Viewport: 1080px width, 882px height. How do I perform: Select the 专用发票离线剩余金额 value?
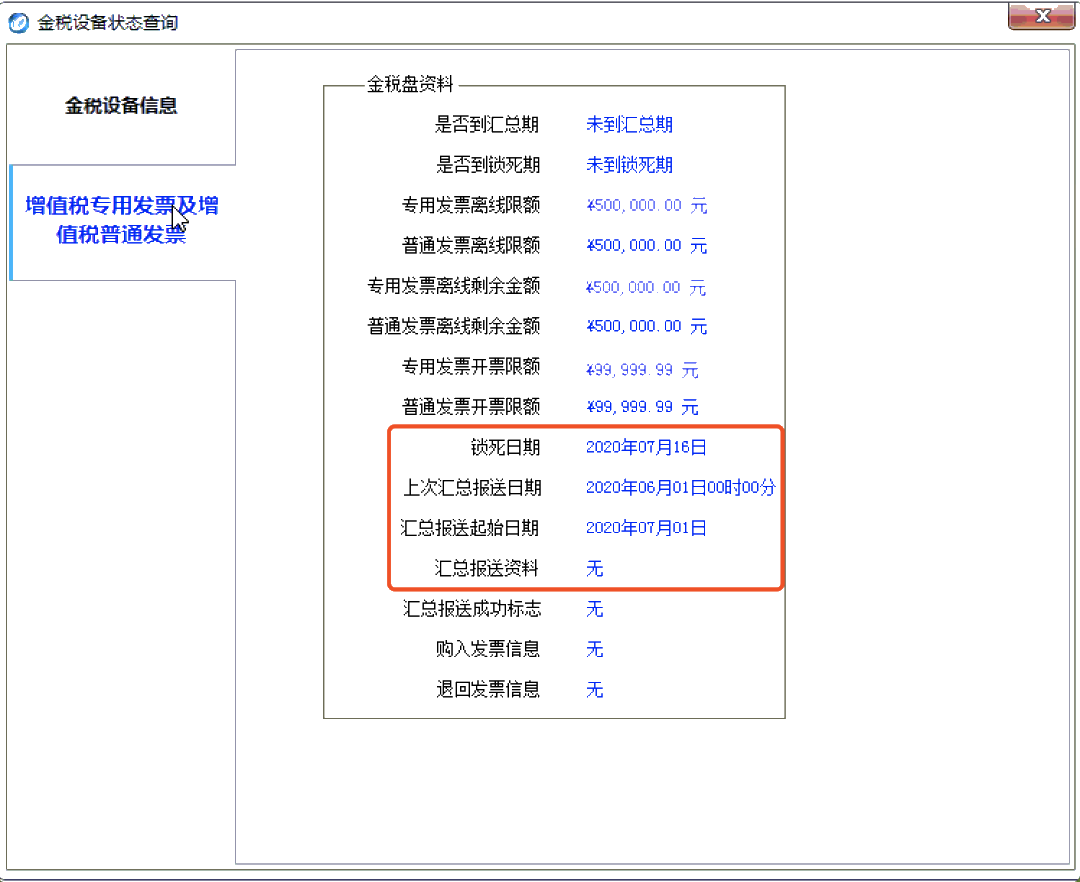point(646,286)
